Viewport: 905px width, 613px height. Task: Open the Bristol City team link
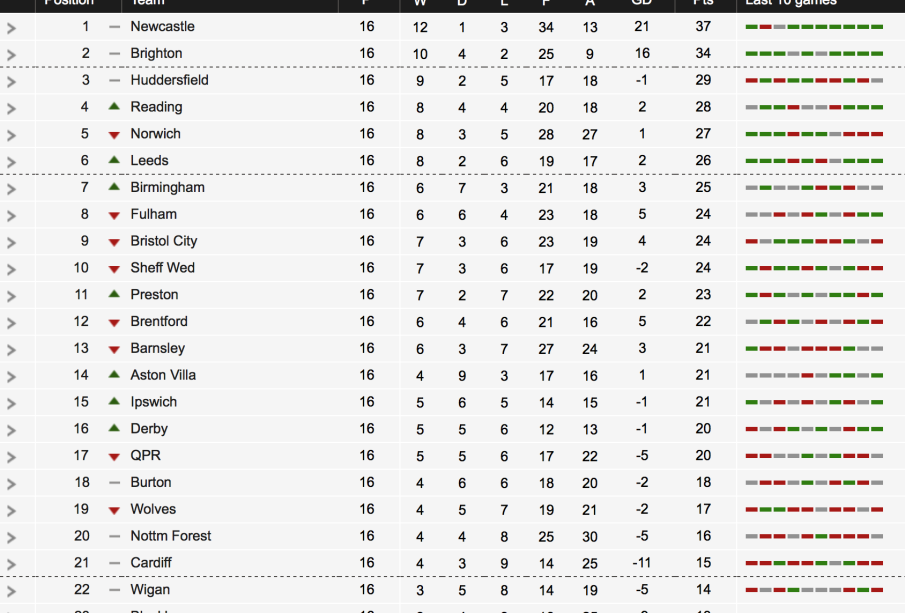coord(164,241)
